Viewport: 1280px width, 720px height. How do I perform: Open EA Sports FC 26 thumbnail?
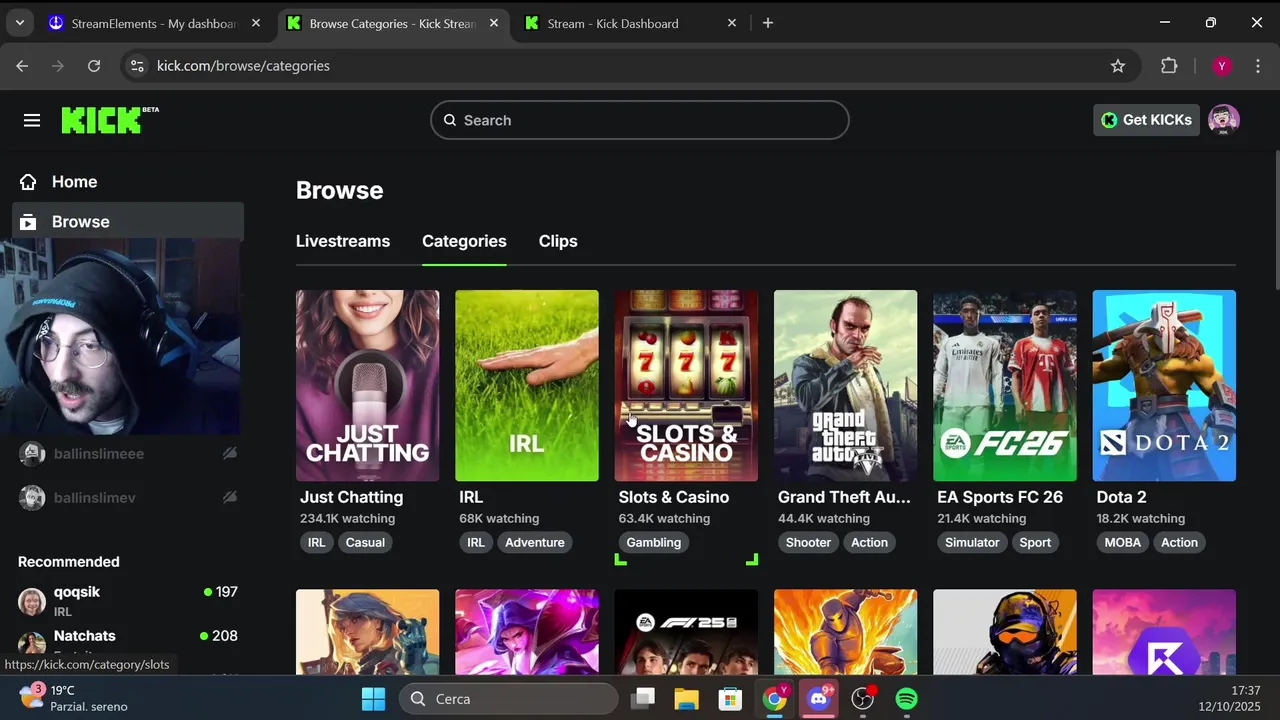coord(1005,386)
